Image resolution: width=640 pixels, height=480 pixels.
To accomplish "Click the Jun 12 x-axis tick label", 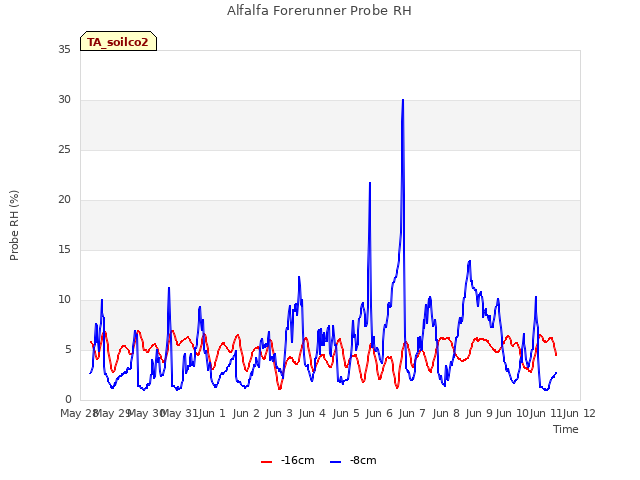I will click(579, 413).
